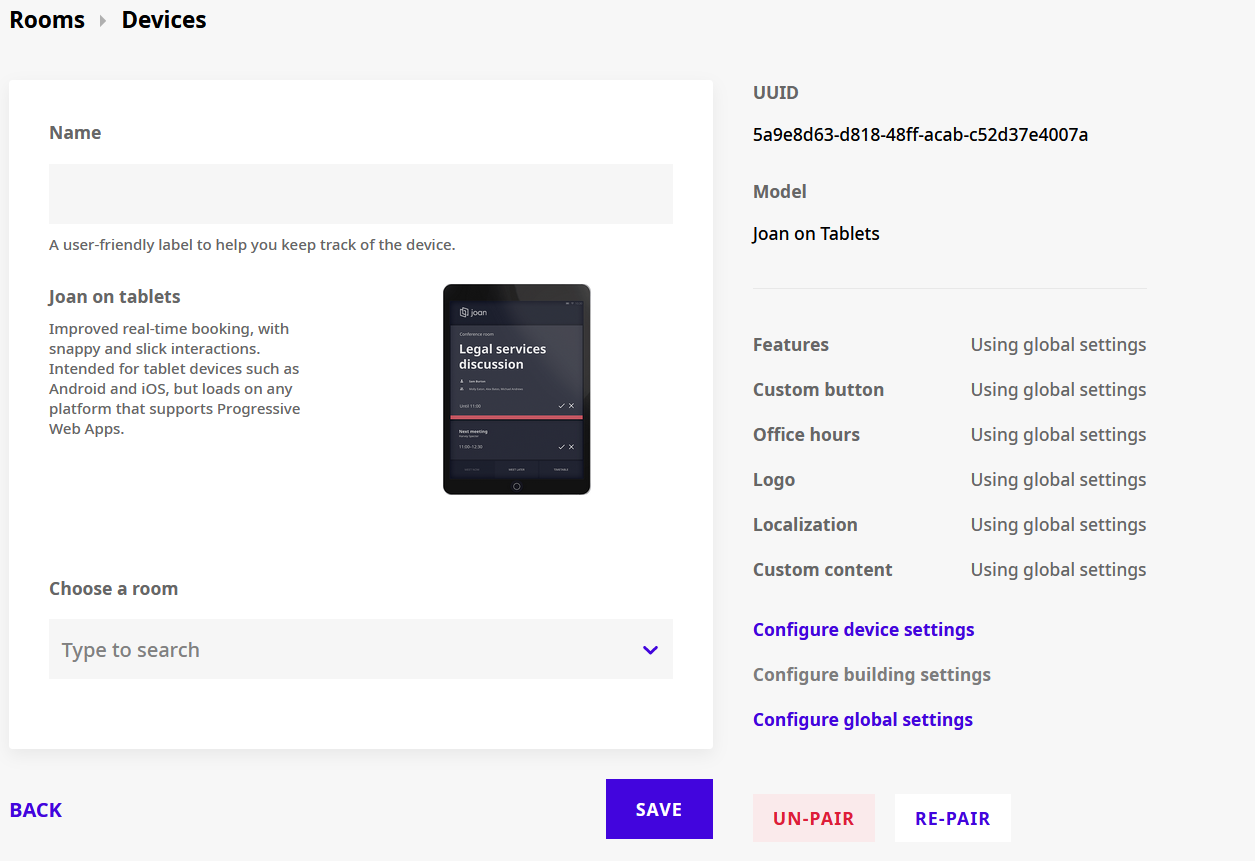Open Configure building settings link
Screen dimensions: 1255x861
(x=871, y=675)
